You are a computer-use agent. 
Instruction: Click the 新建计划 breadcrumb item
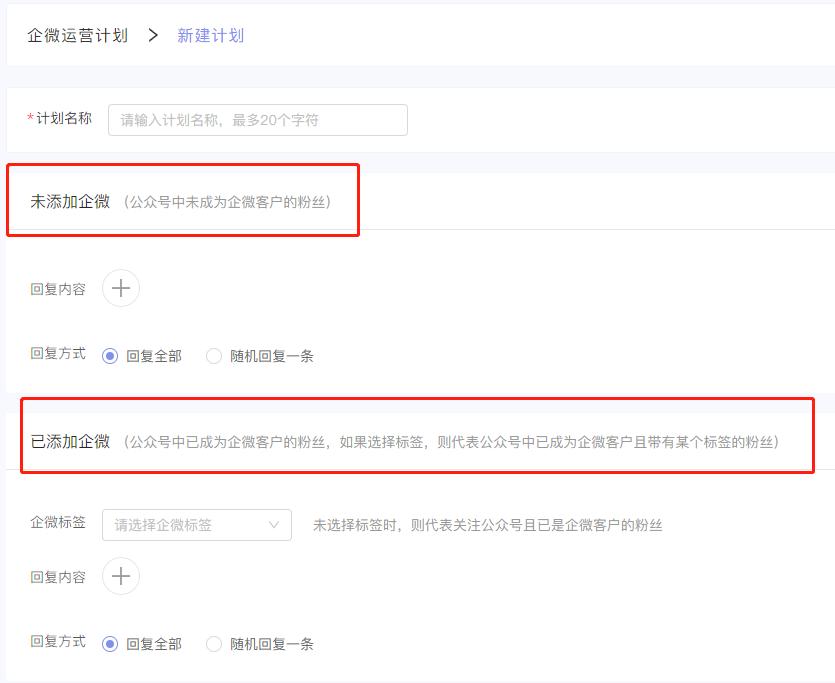[x=210, y=34]
